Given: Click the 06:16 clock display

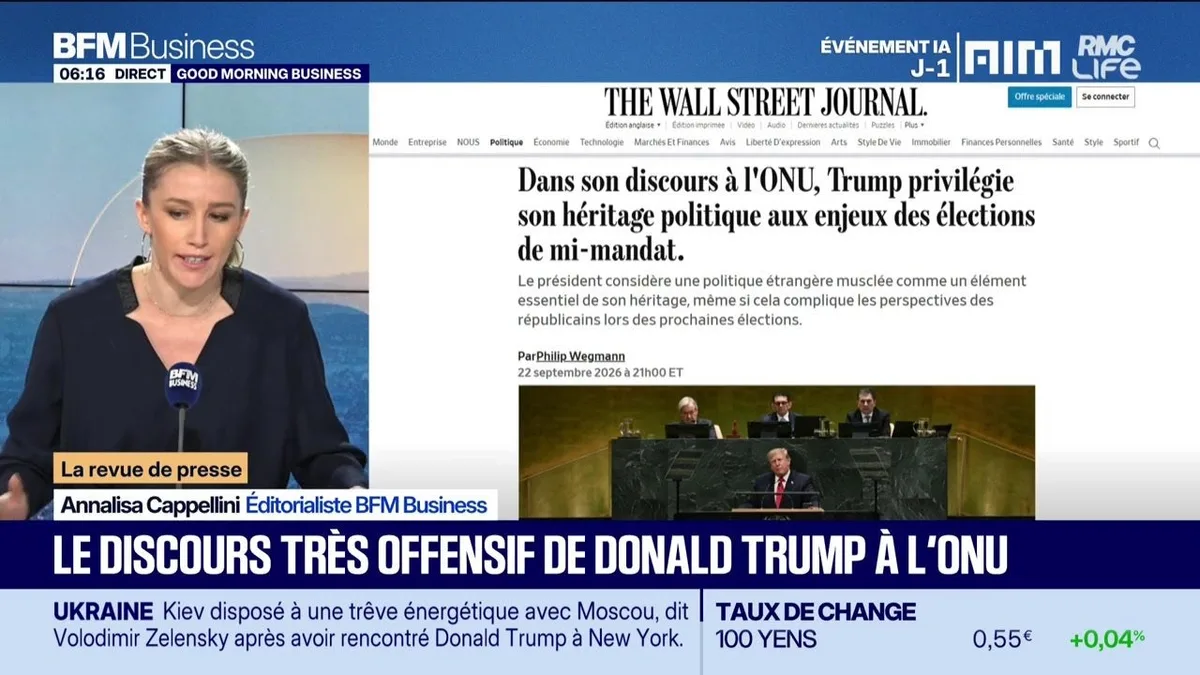Looking at the screenshot, I should click(80, 74).
